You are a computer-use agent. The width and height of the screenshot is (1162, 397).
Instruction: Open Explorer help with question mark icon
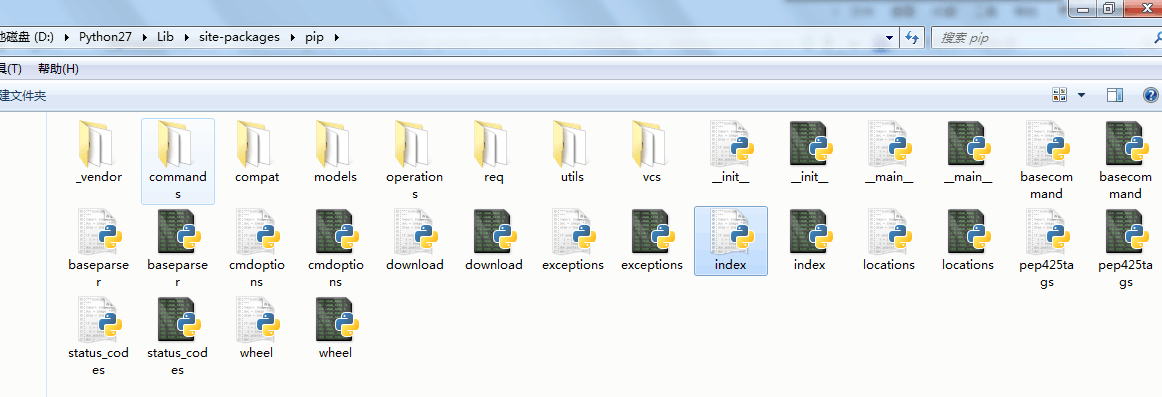coord(1151,95)
